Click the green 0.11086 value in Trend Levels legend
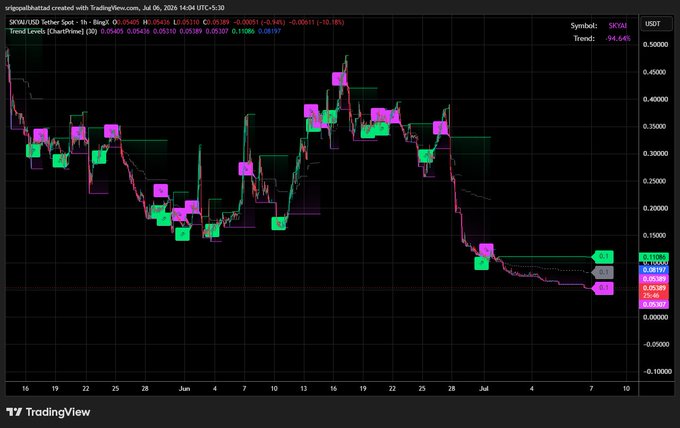 point(243,31)
